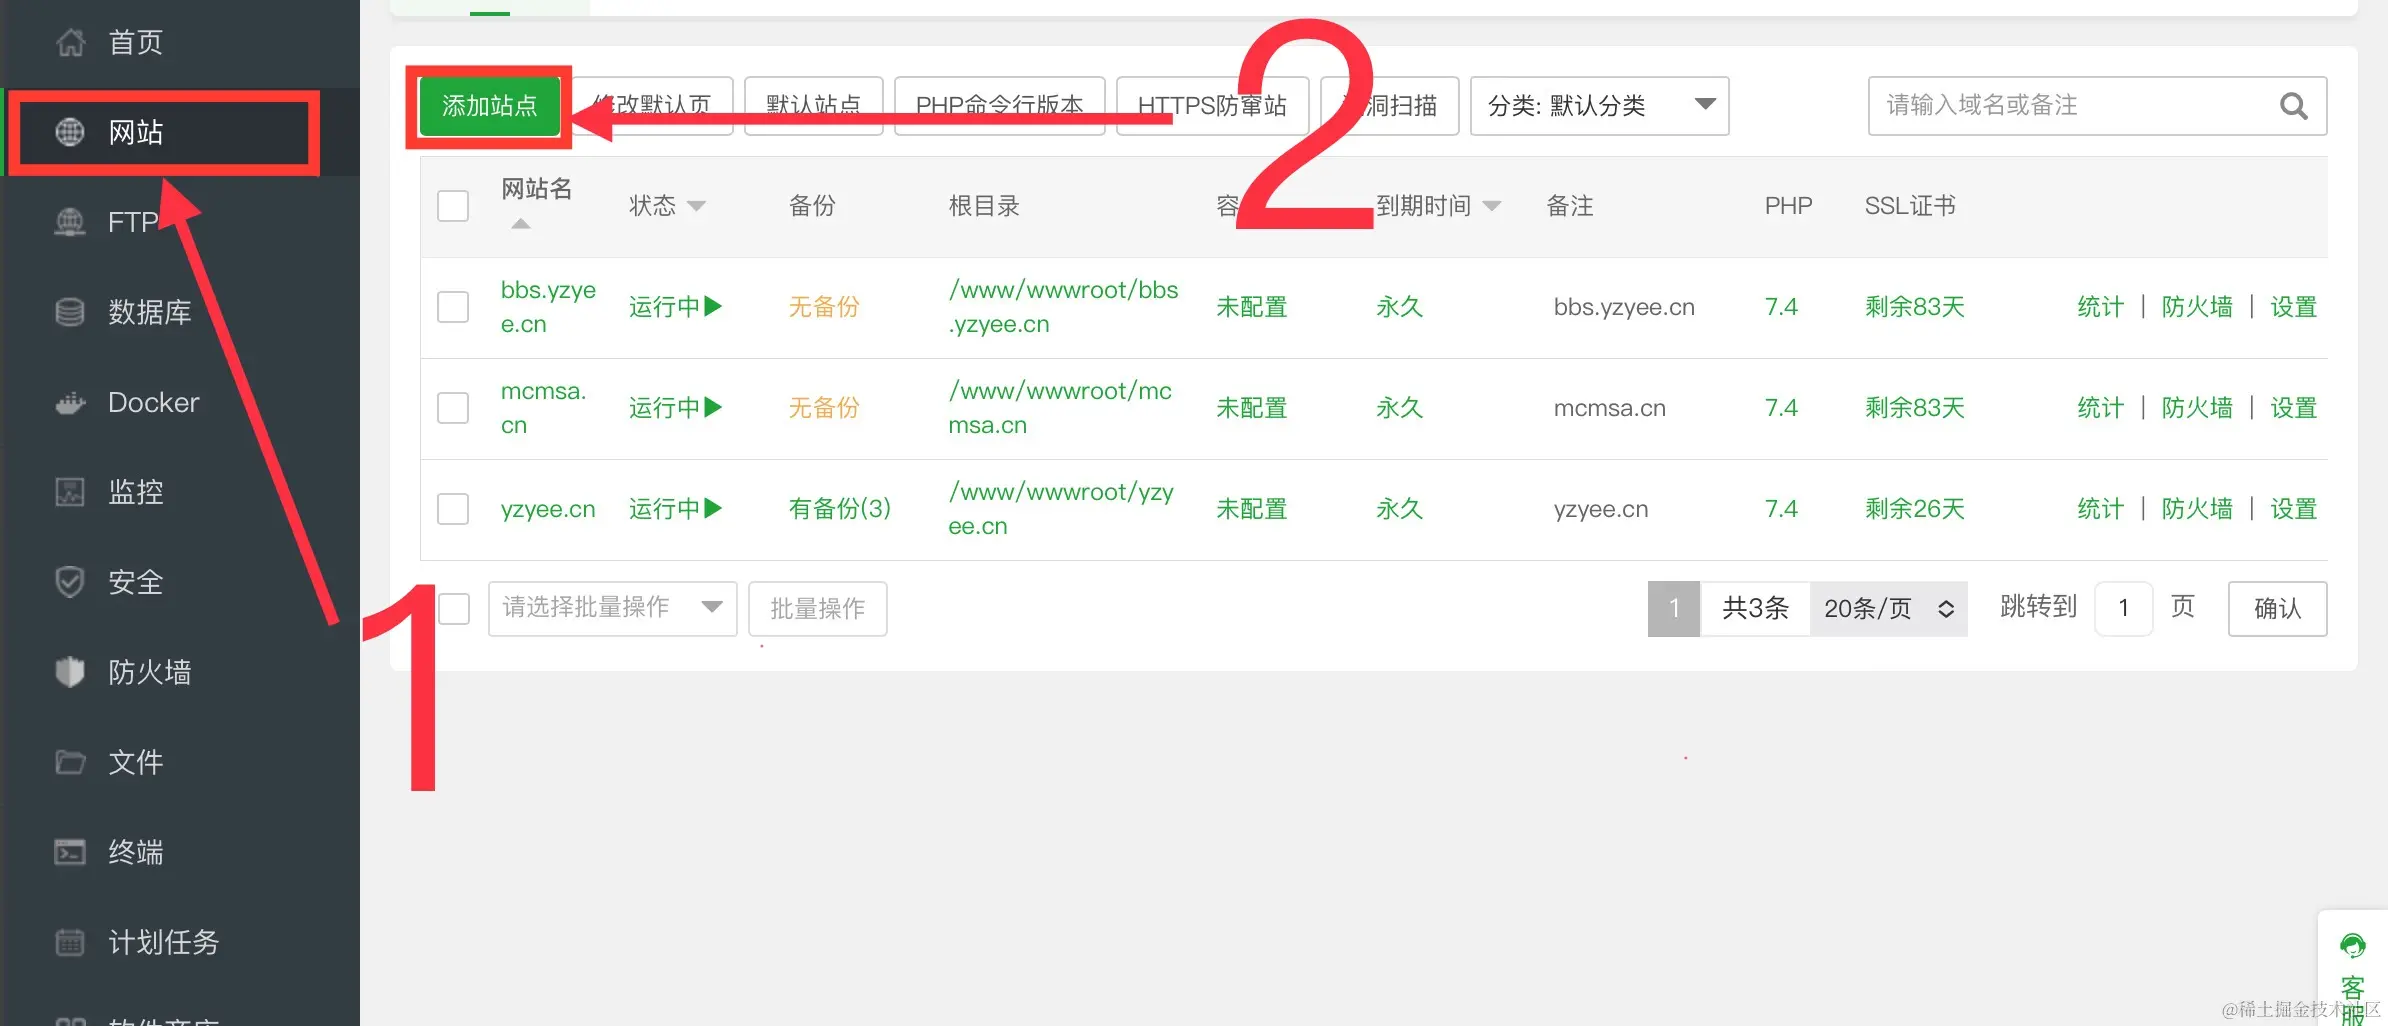Click 未配置 link for bbs.yzyee.cn
Viewport: 2388px width, 1026px height.
click(1251, 307)
